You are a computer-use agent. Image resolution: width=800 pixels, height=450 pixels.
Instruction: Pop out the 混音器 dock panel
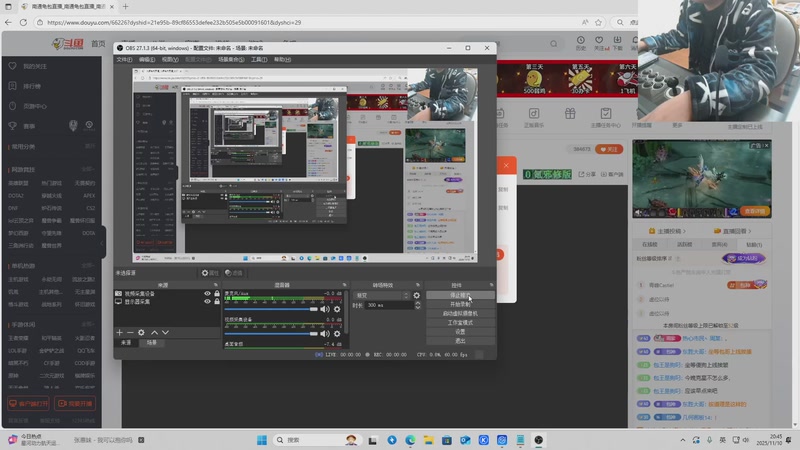(x=344, y=285)
